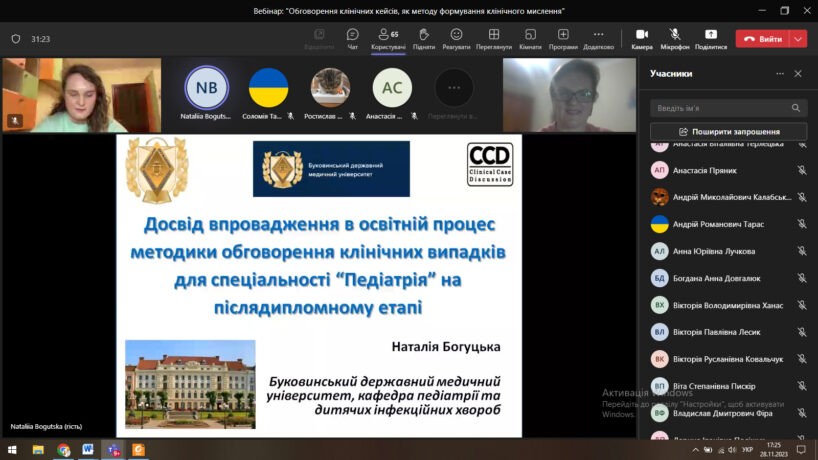Screen dimensions: 818x460
Task: Open the Chat (Чат) panel
Action: [352, 38]
